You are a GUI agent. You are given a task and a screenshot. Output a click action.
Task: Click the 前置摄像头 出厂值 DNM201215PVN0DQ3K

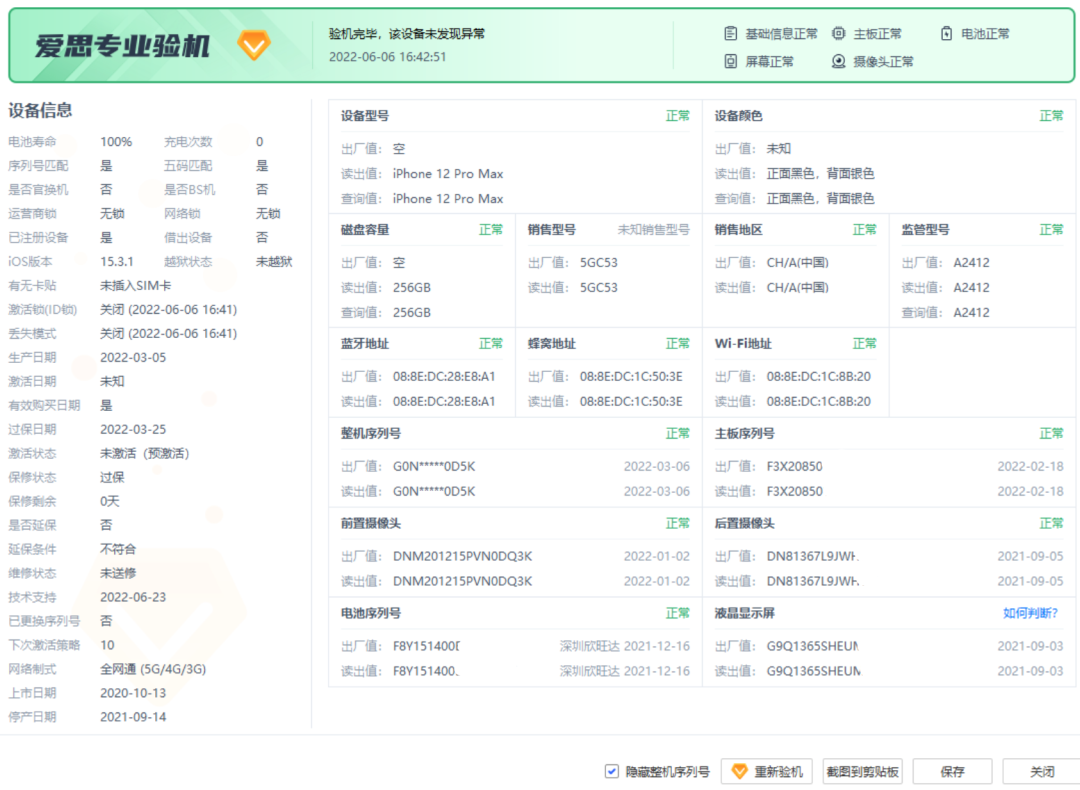(x=462, y=556)
